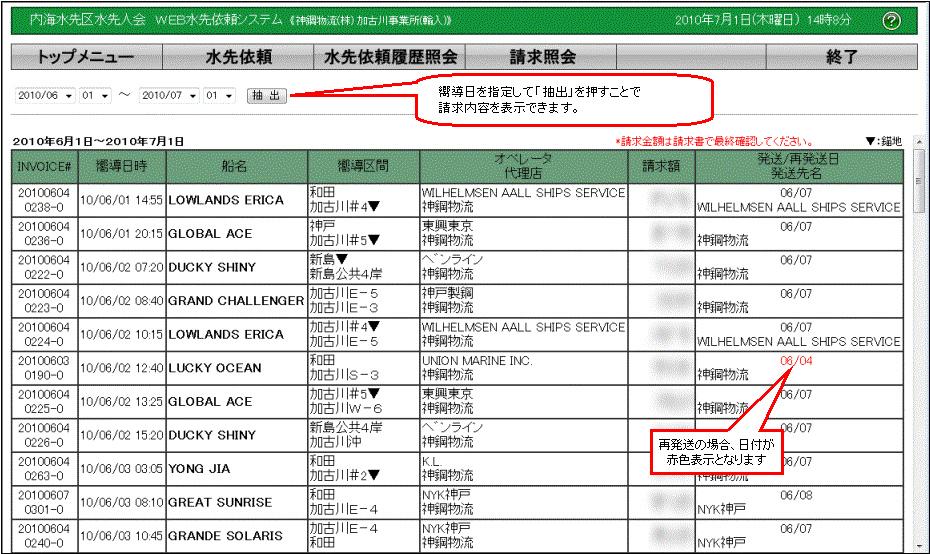Screen dimensions: 930x554
Task: Open the 水先依頼履歴照会 tab
Action: coord(389,57)
